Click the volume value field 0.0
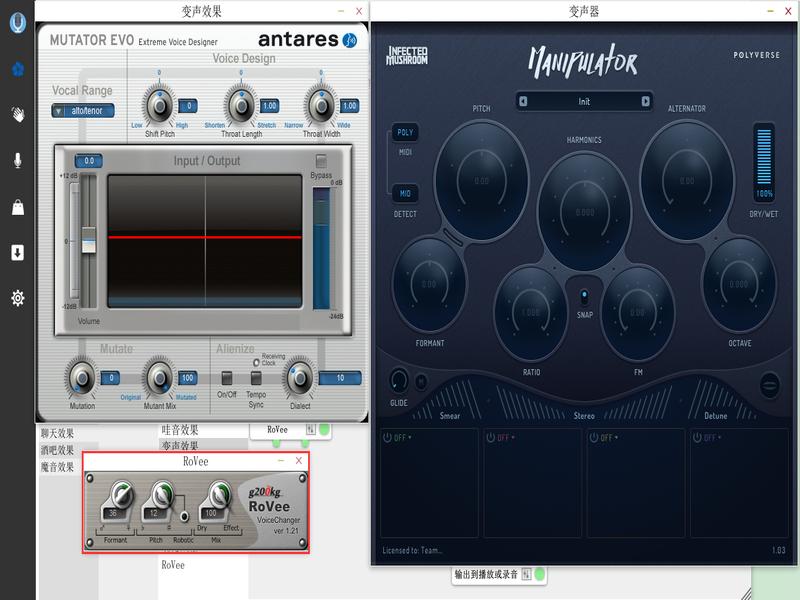Screen dimensions: 800x600 [x=89, y=161]
